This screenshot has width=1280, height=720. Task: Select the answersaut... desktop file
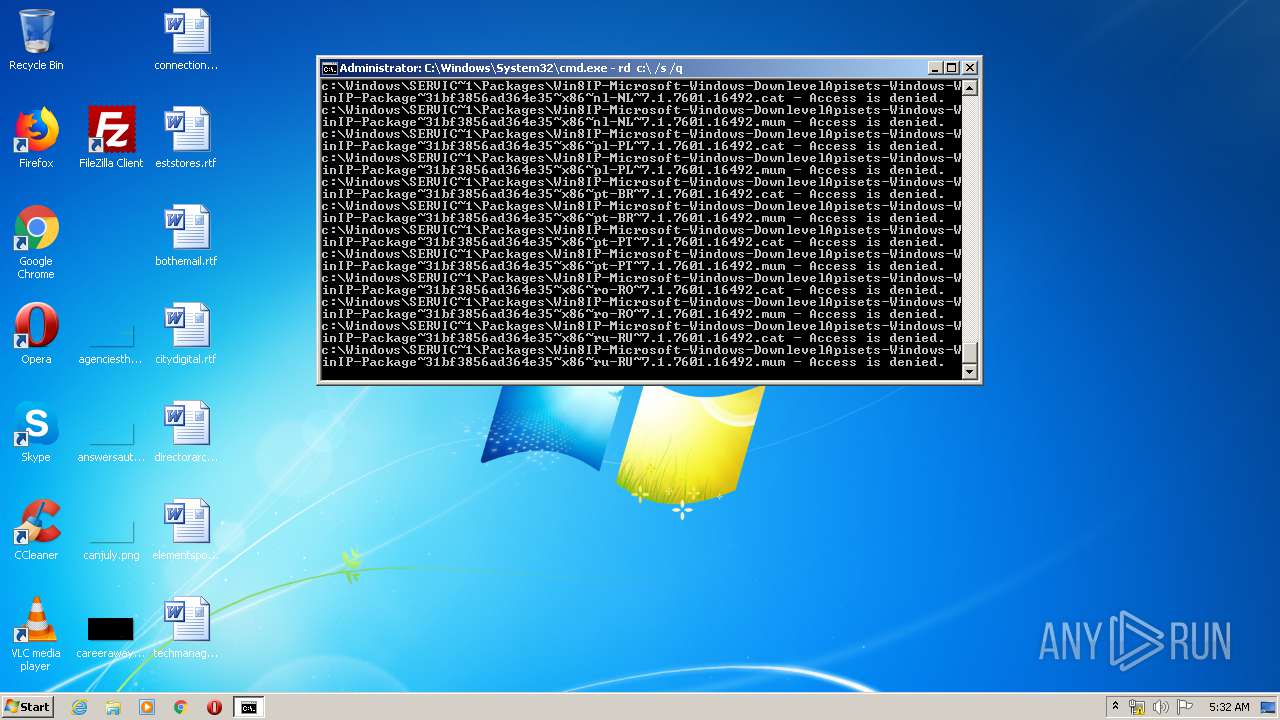pyautogui.click(x=111, y=440)
